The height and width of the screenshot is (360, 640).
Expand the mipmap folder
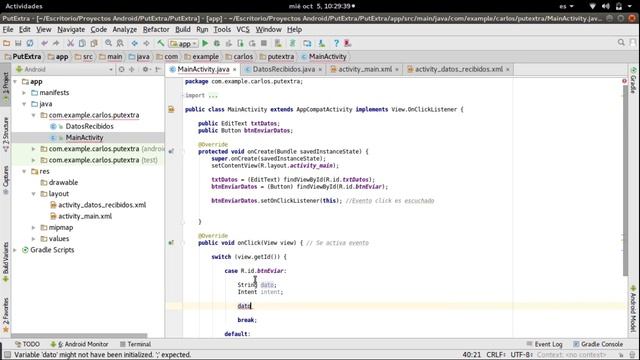(x=33, y=227)
